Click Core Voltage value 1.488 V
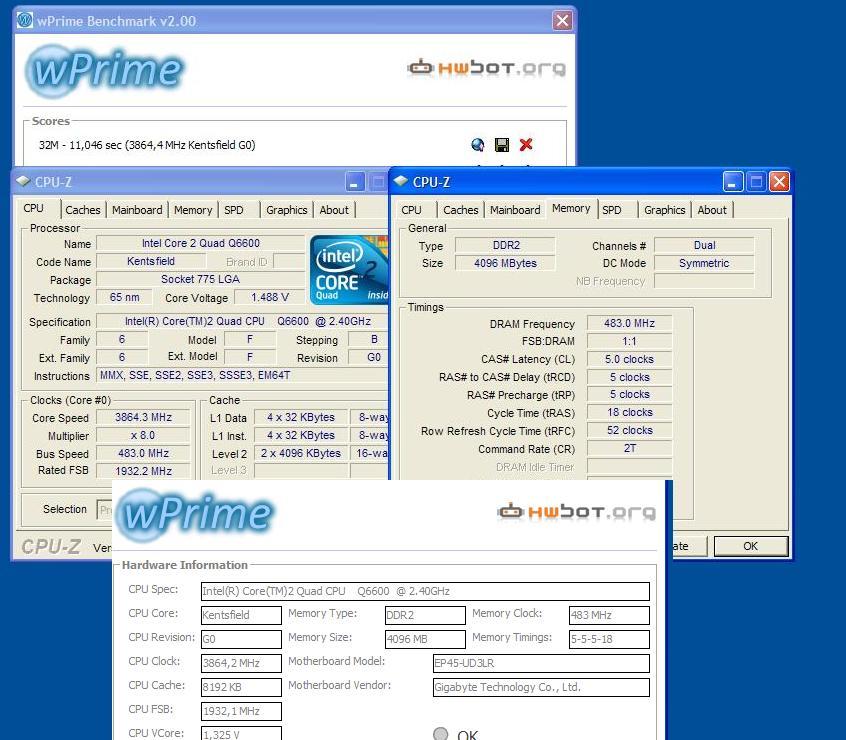The height and width of the screenshot is (740, 846). point(270,297)
